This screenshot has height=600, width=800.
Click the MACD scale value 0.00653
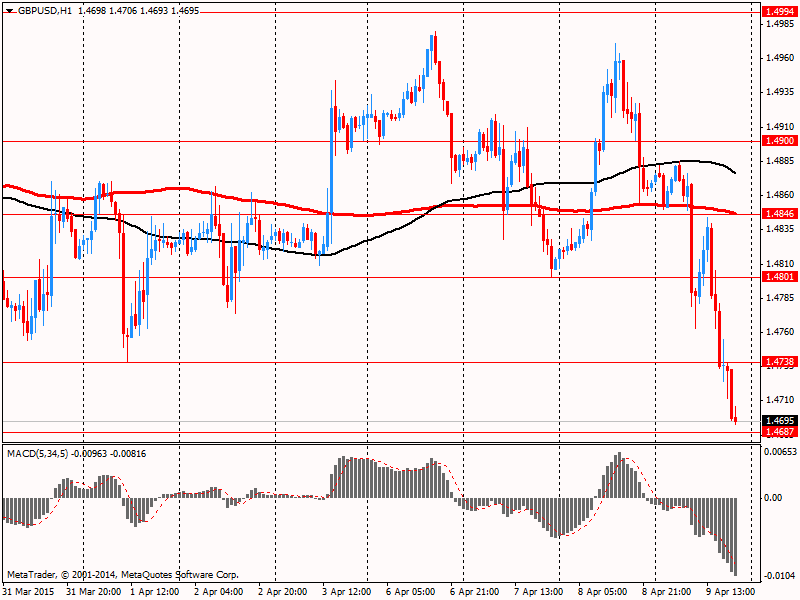pos(781,452)
